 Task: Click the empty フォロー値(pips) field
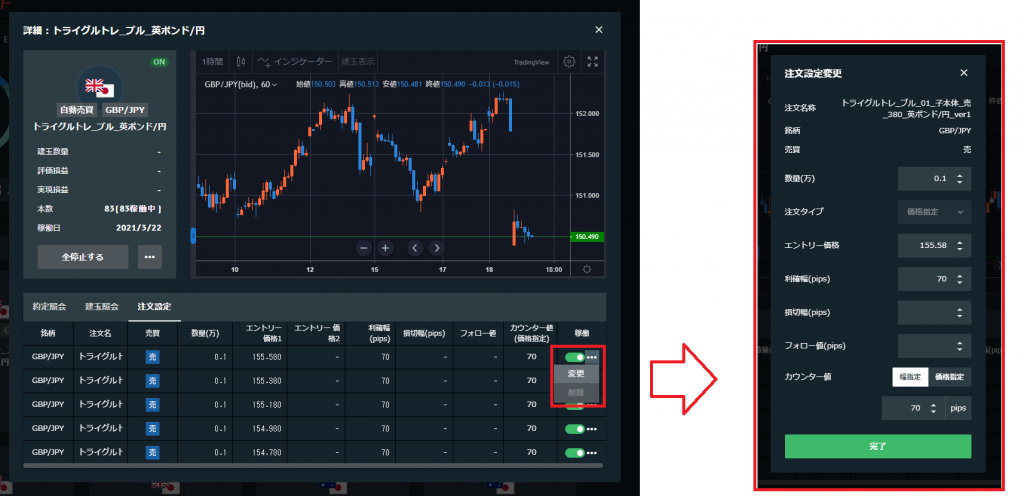(935, 346)
